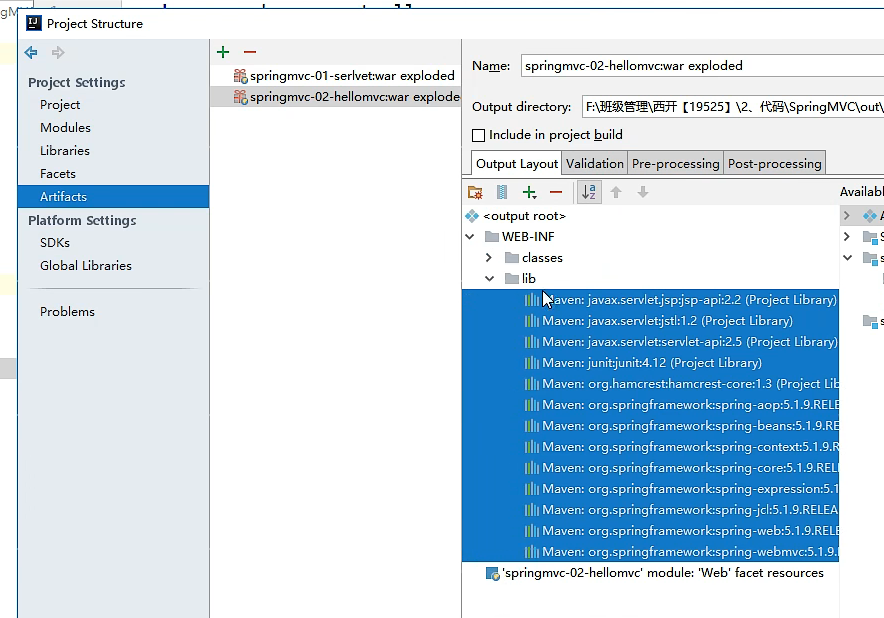Screen dimensions: 884x618
Task: Add a new artifact with green plus
Action: tap(223, 52)
